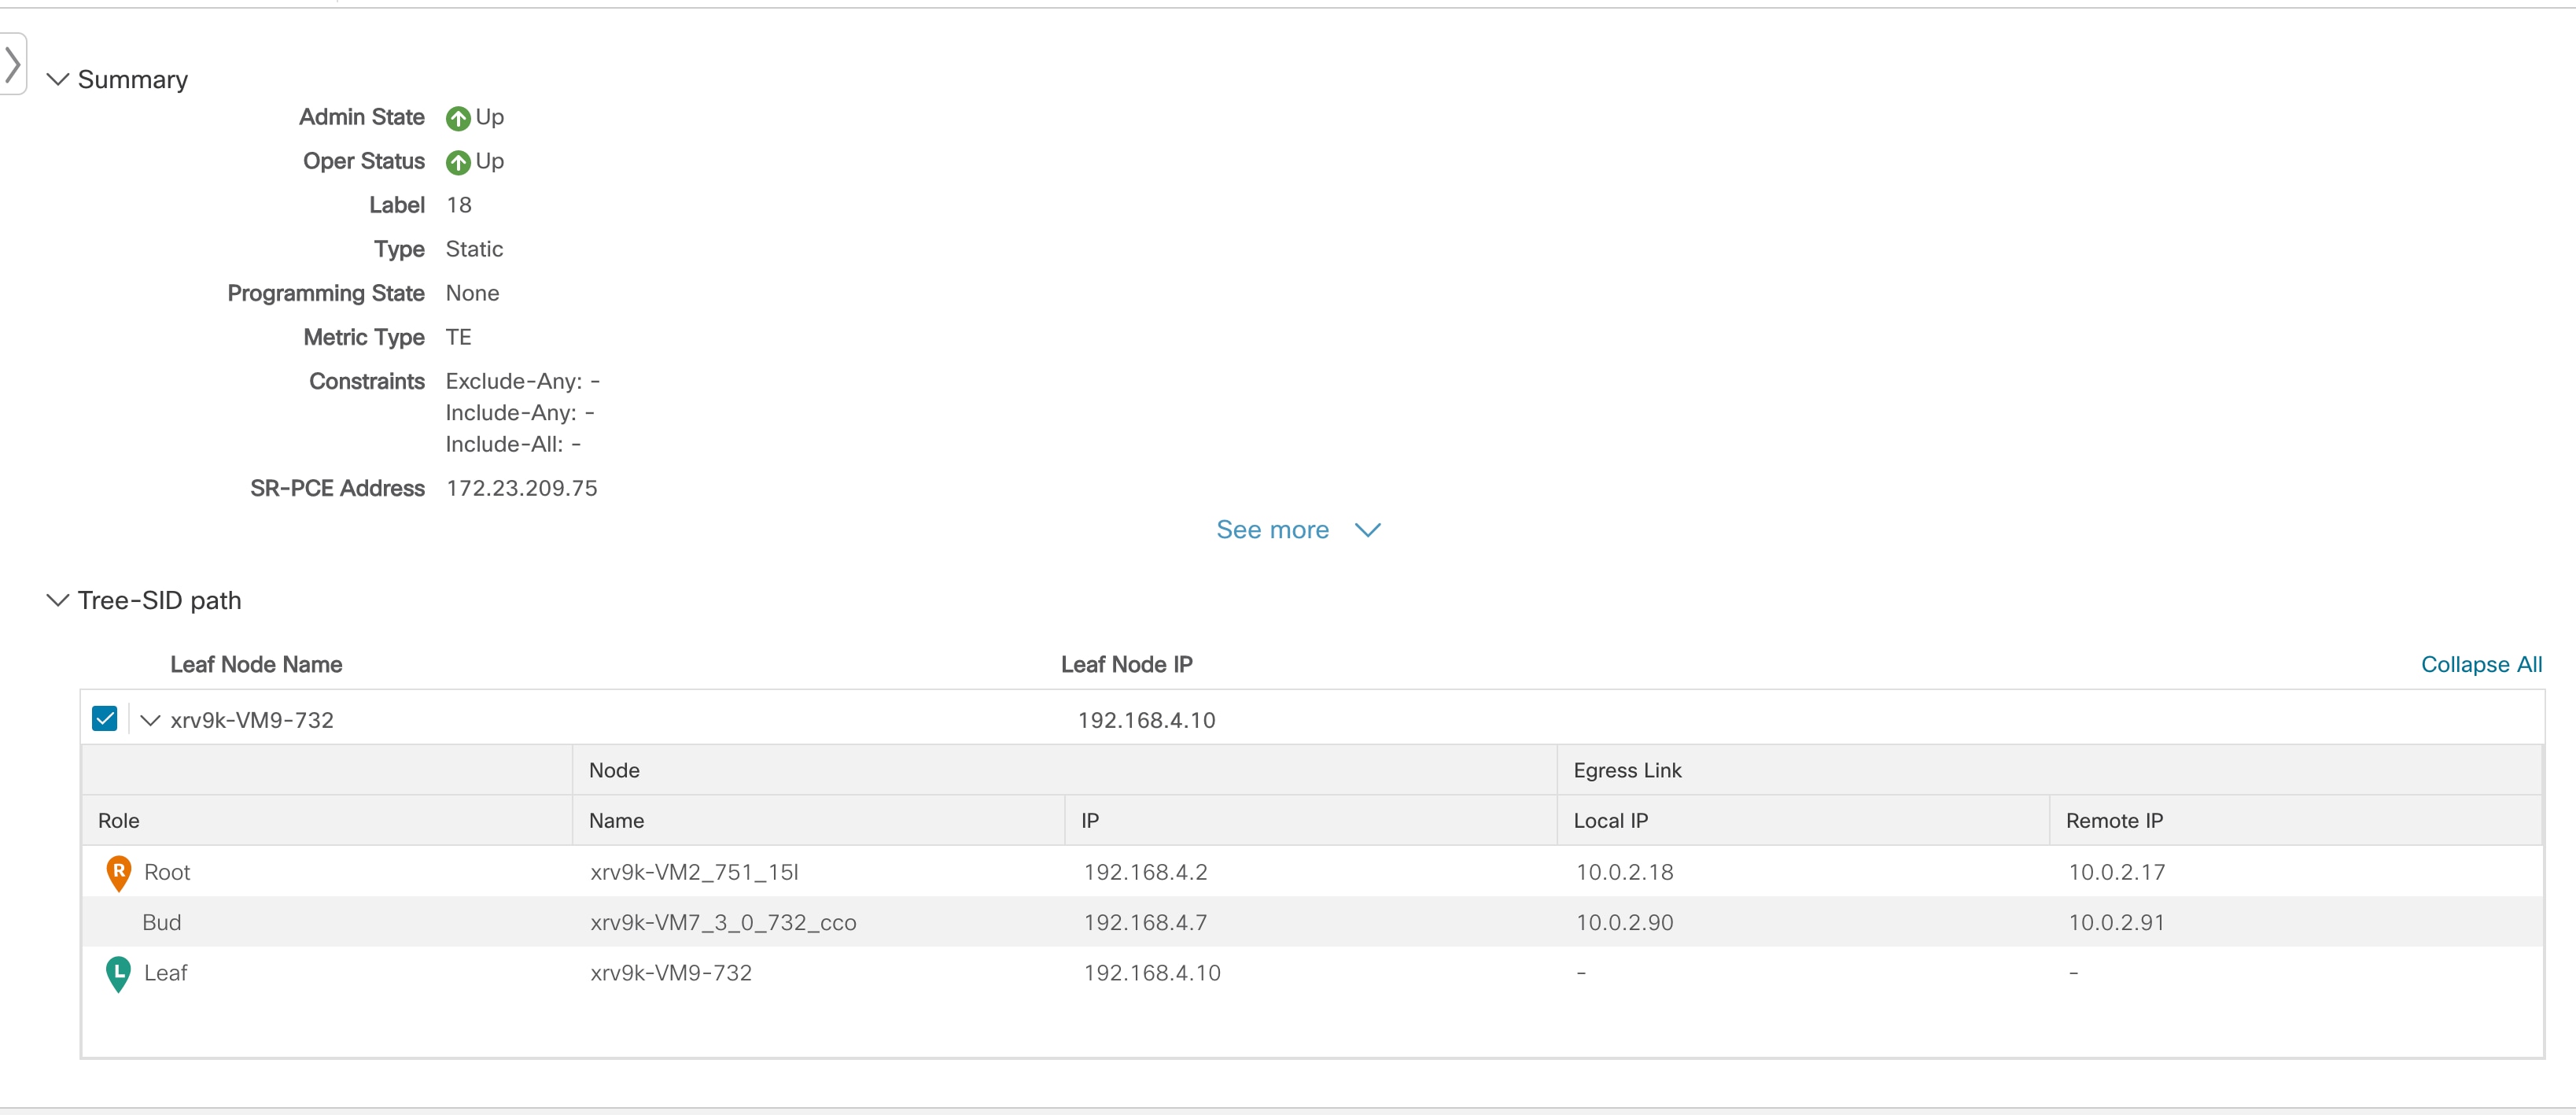Click the SR-PCE Address value 172.23.209.75
Image resolution: width=2576 pixels, height=1115 pixels.
tap(522, 488)
